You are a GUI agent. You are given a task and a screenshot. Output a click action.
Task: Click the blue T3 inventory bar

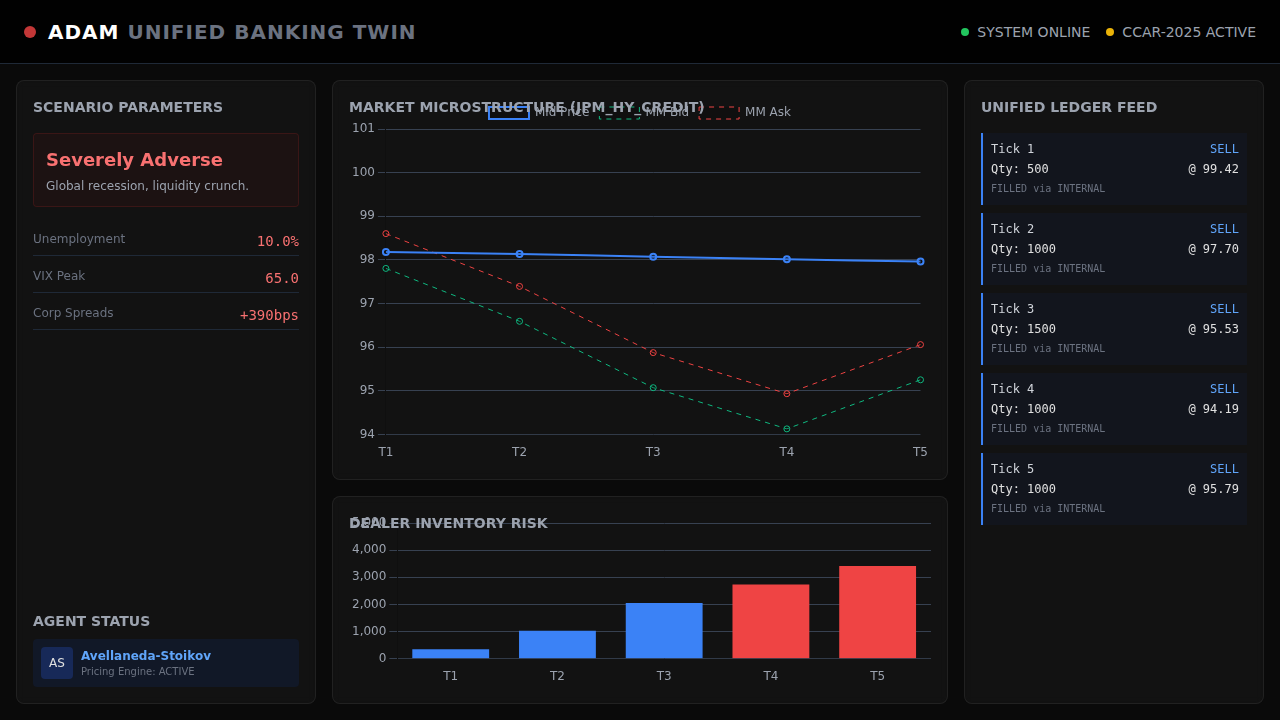(664, 630)
